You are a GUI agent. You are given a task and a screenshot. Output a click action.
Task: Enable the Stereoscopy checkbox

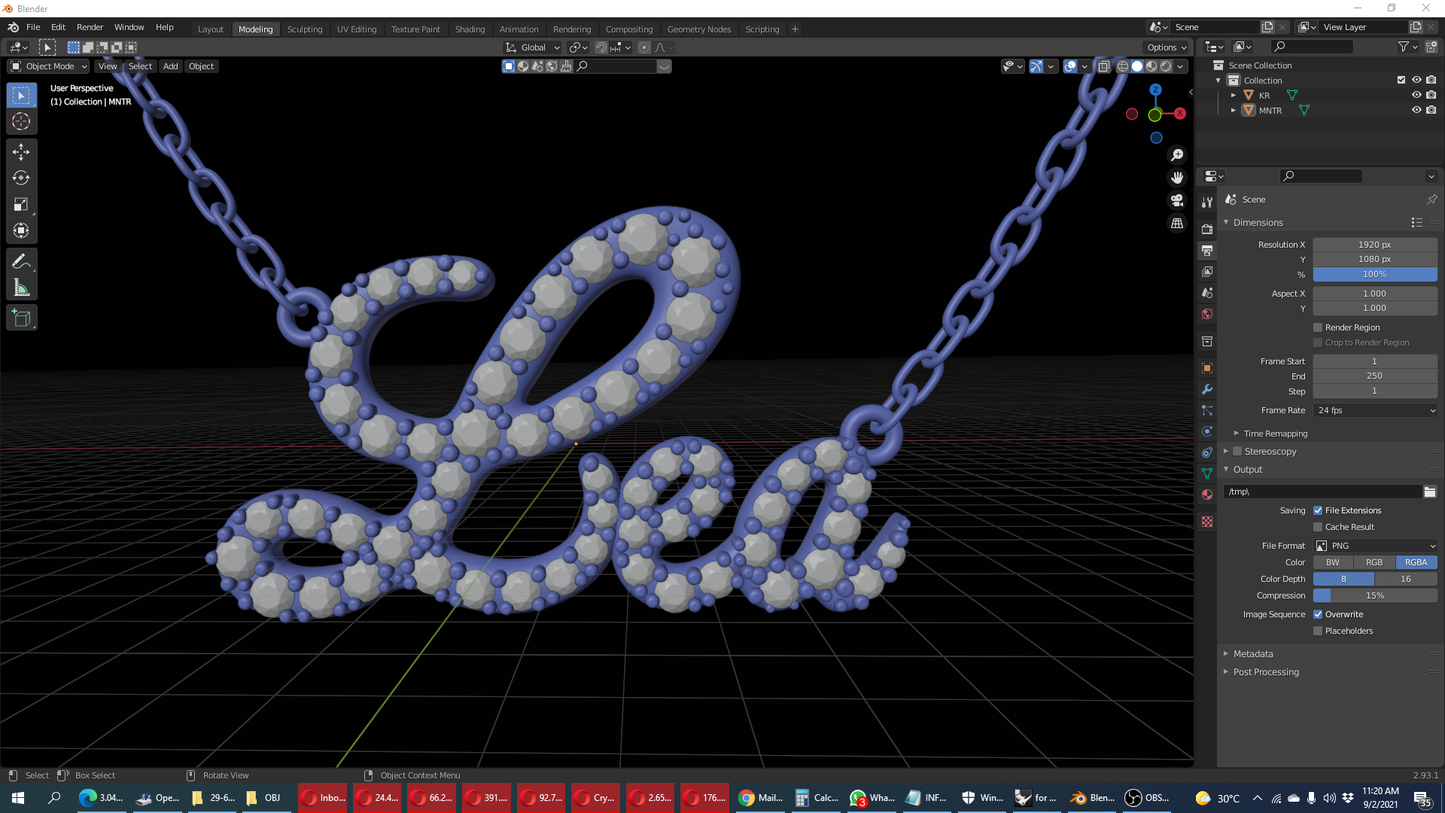coord(1237,451)
